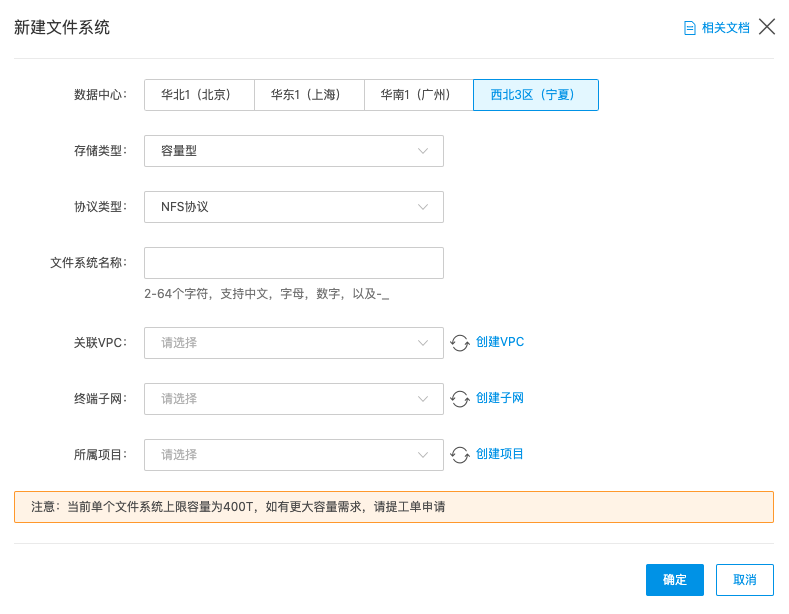Refresh the project list icon

coord(460,455)
